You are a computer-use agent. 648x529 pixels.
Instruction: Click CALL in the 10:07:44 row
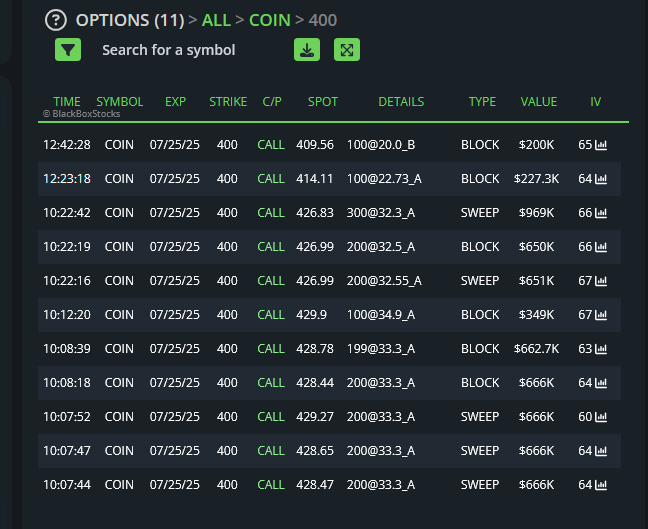pyautogui.click(x=271, y=484)
